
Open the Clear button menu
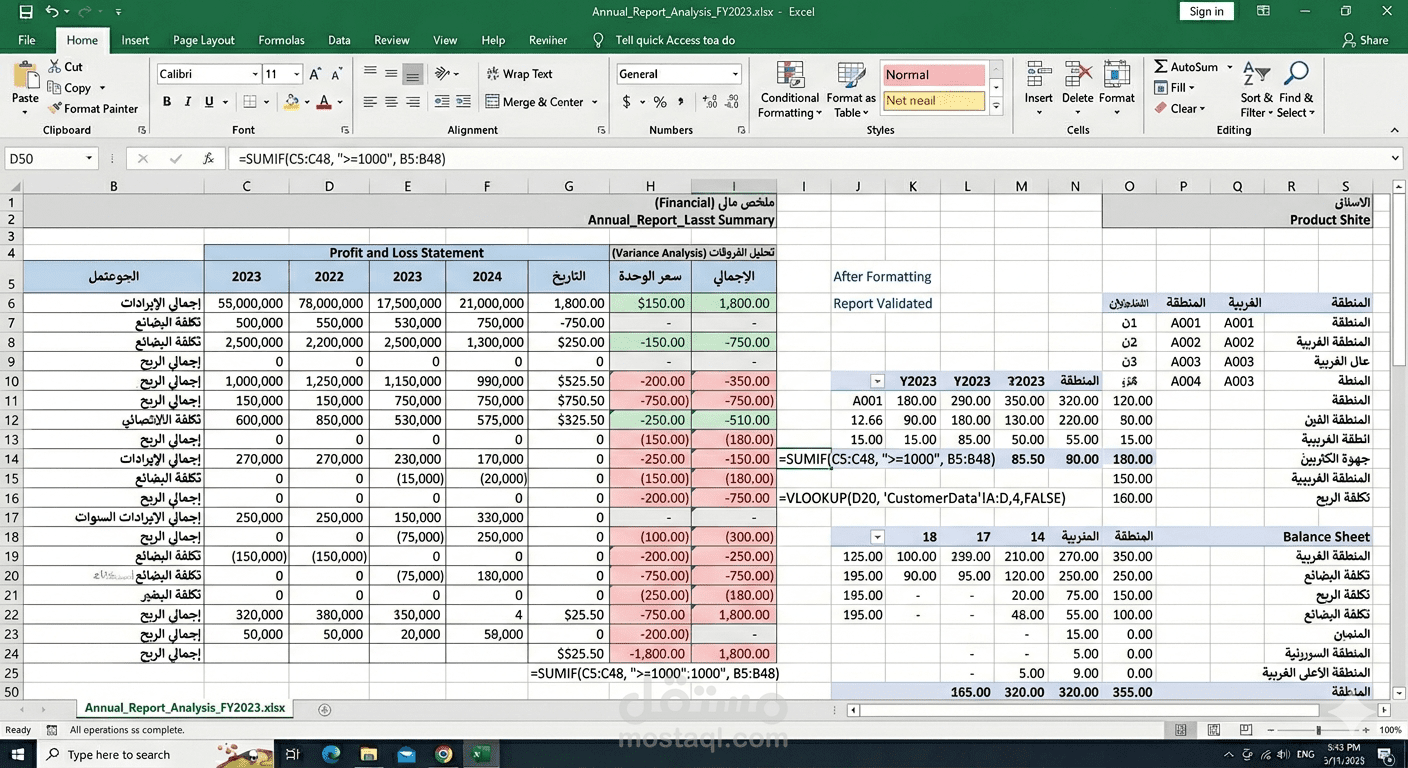coord(1180,108)
